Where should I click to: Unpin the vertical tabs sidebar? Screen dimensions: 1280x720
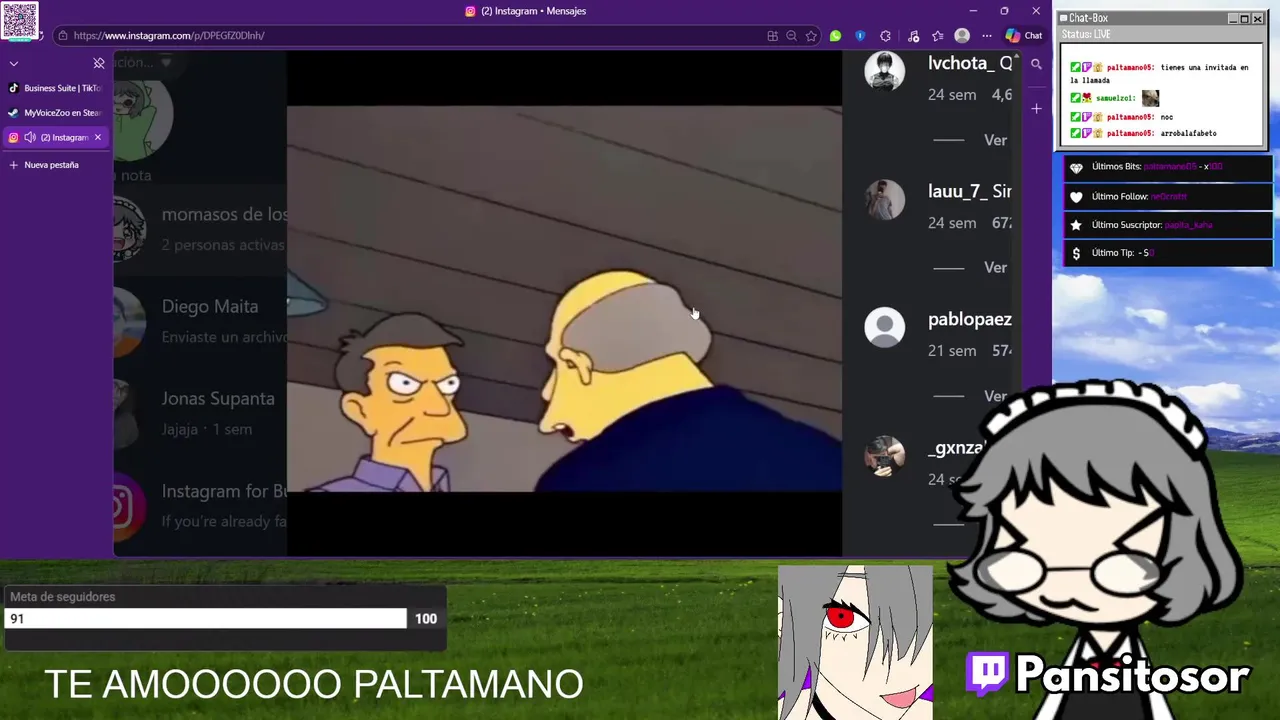pyautogui.click(x=99, y=63)
